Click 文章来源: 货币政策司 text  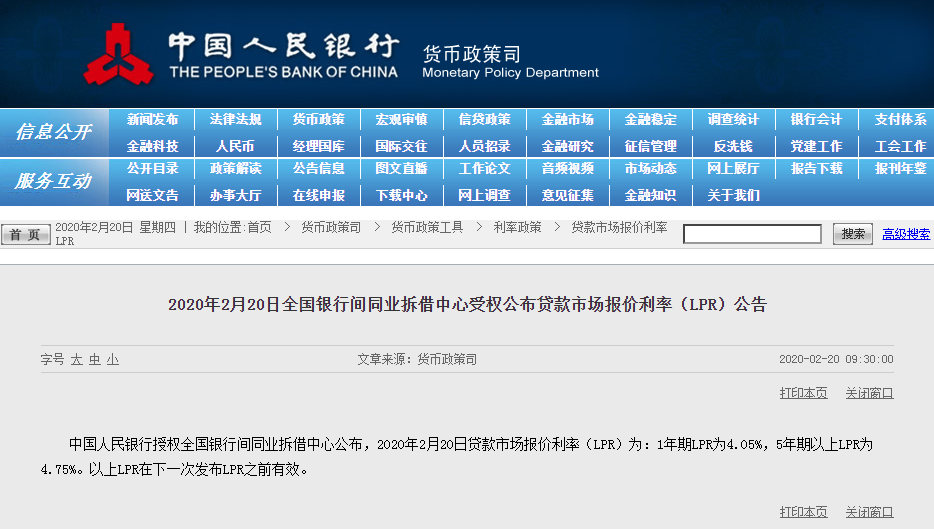coord(417,359)
